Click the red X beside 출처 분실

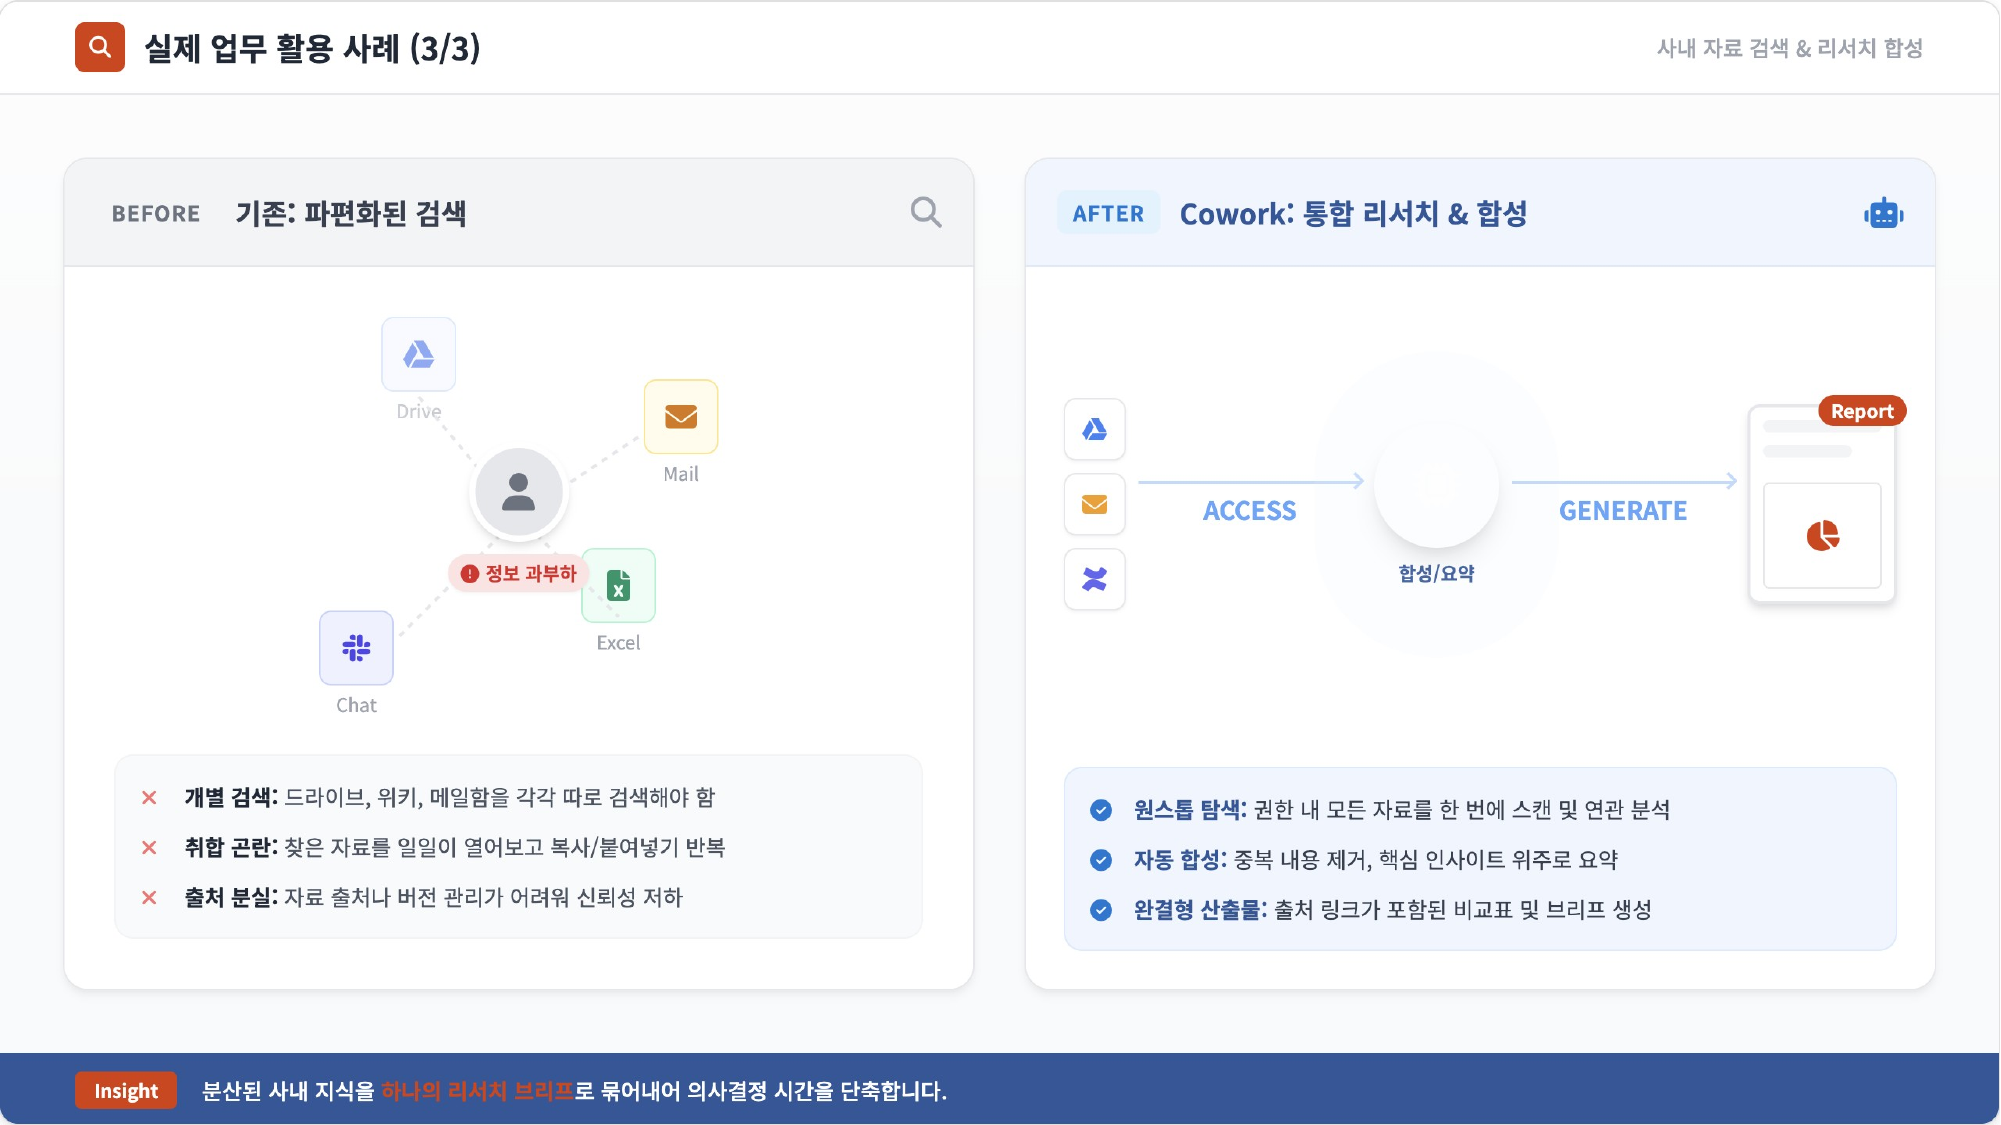tap(150, 899)
